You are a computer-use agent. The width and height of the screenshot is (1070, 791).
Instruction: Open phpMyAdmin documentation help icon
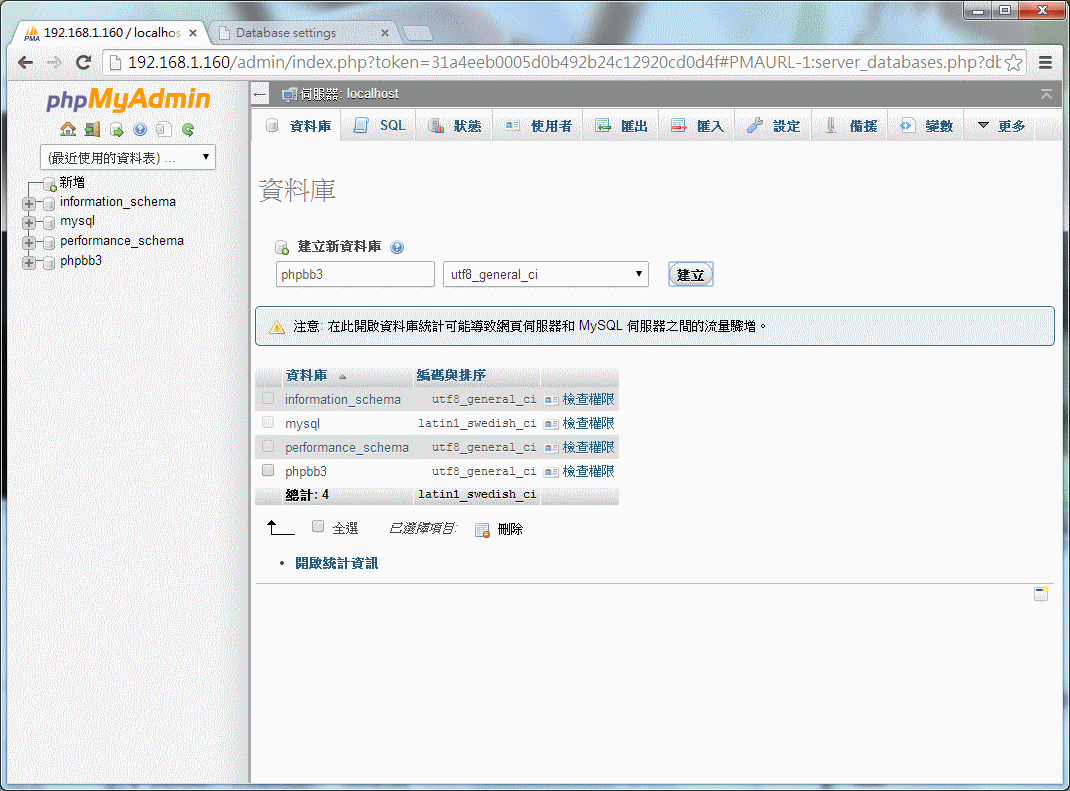point(140,129)
